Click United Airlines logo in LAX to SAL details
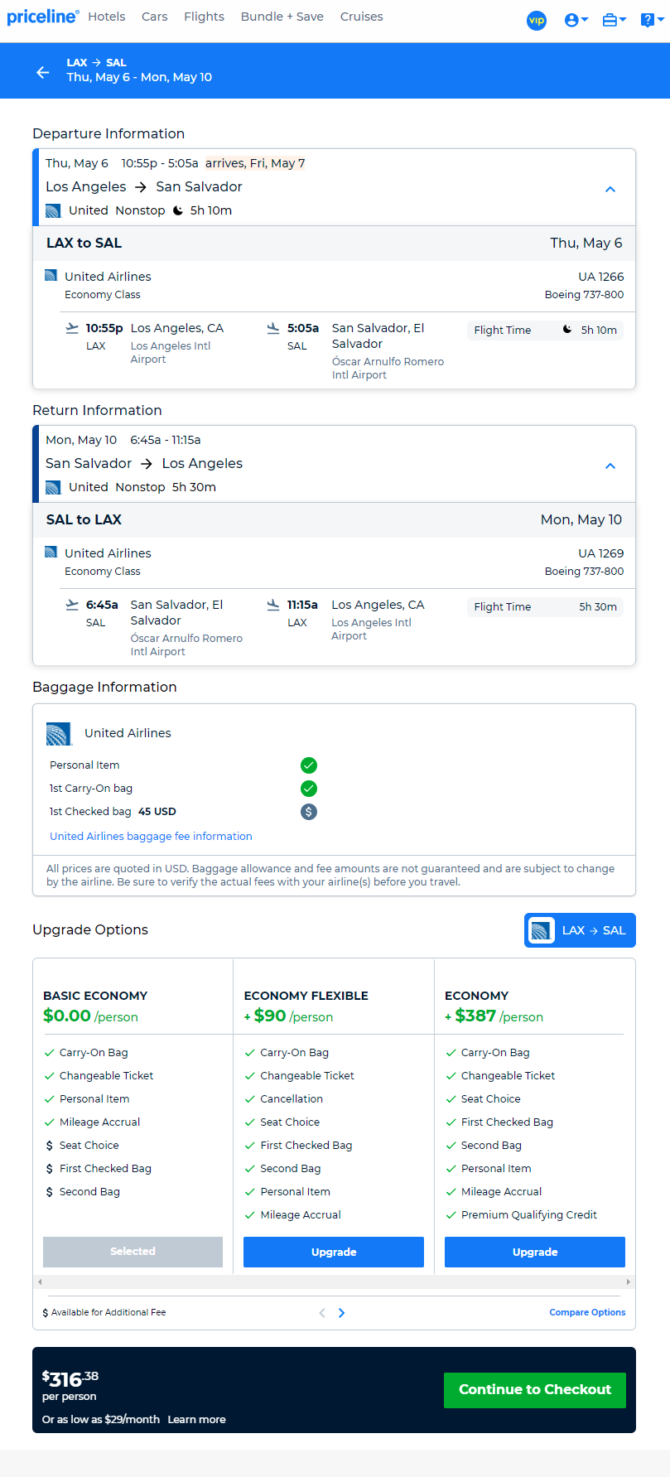The image size is (670, 1477). click(51, 275)
